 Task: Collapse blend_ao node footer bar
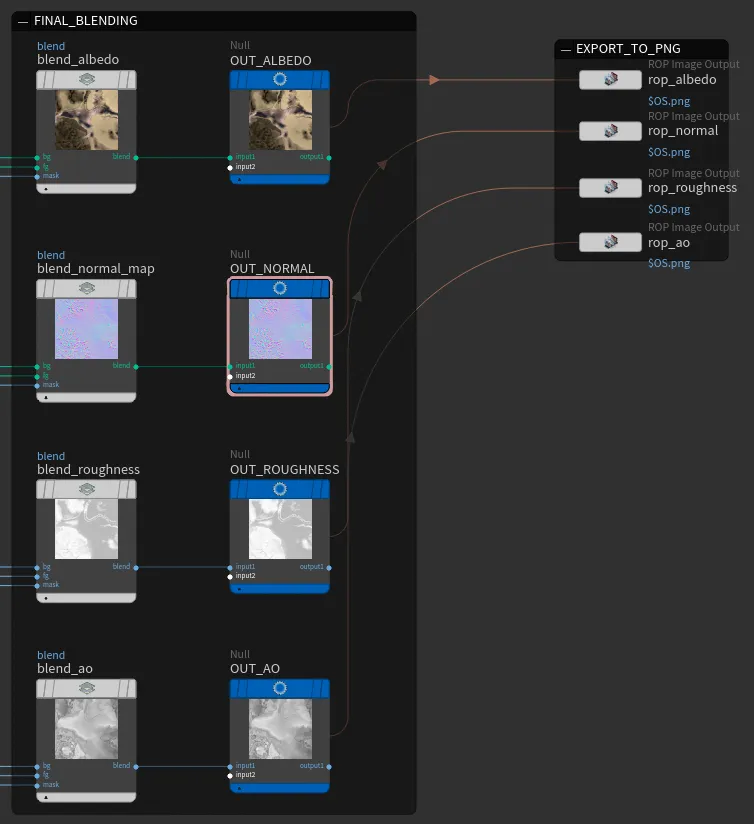(x=86, y=797)
